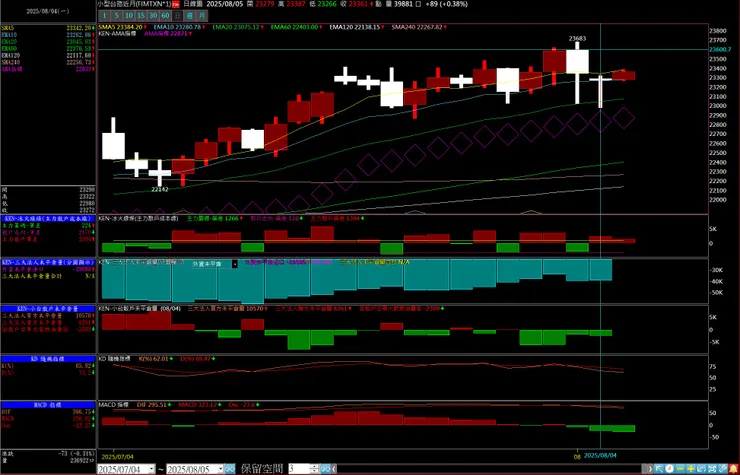Switch to the daily (日) chart
740x475 pixels.
tap(177, 16)
